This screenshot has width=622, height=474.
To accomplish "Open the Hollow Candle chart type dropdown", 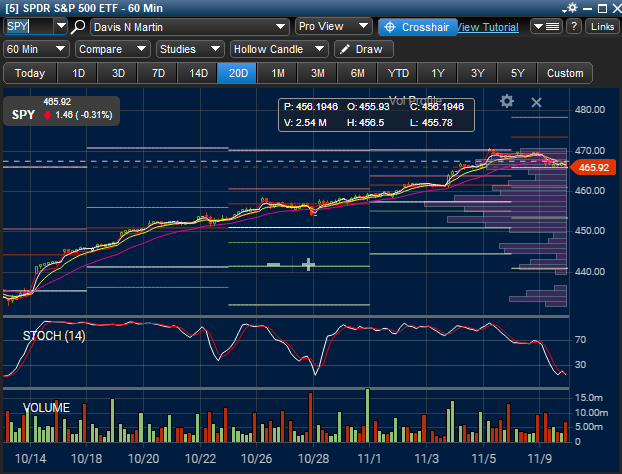I will (x=279, y=49).
